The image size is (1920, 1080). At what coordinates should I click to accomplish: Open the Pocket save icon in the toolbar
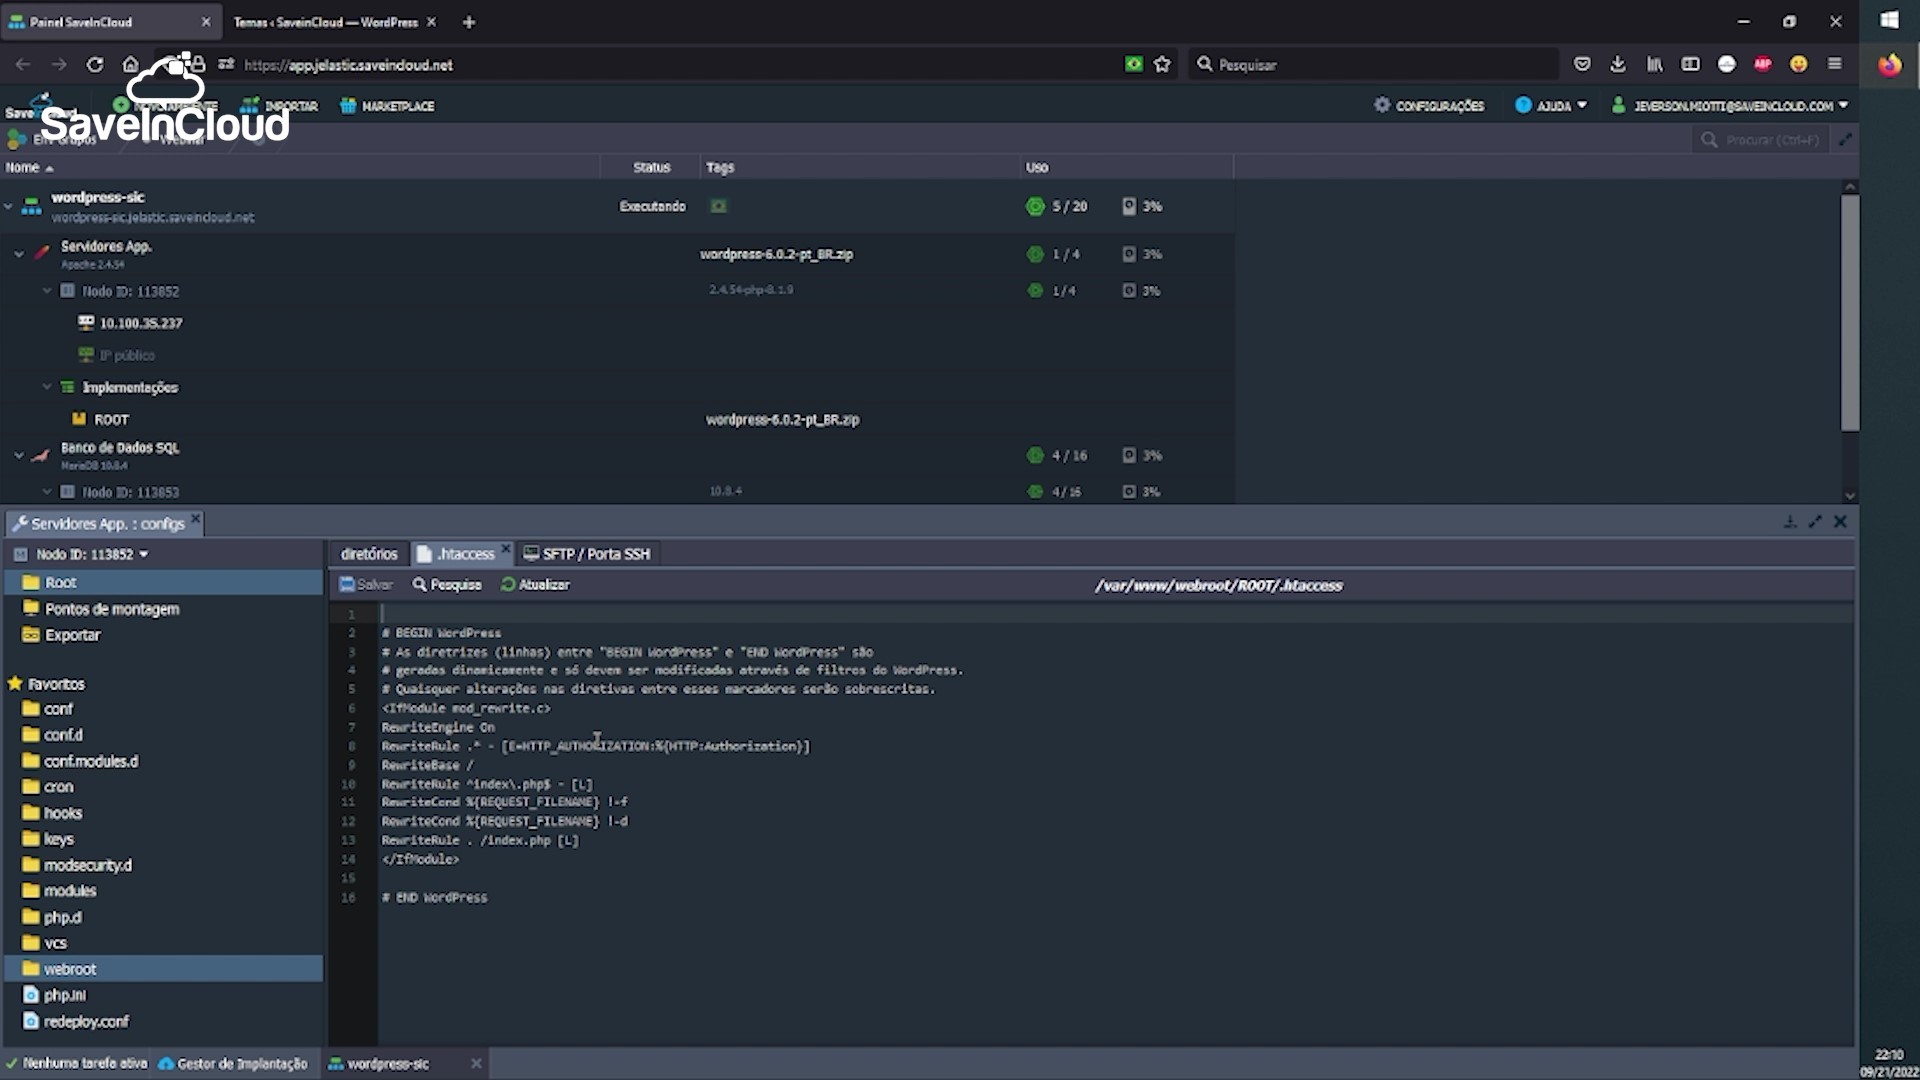click(1582, 65)
